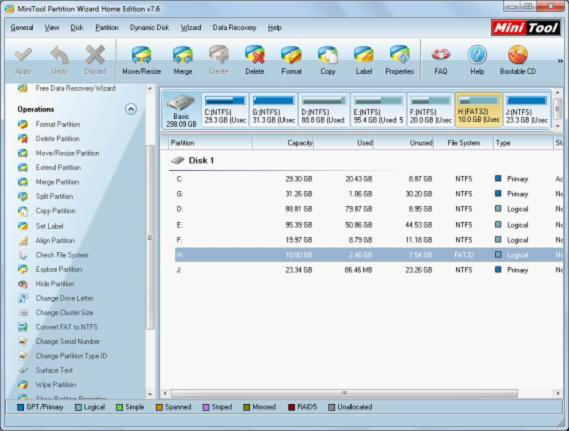Open the Wizard menu
This screenshot has height=431, width=569.
coord(191,28)
